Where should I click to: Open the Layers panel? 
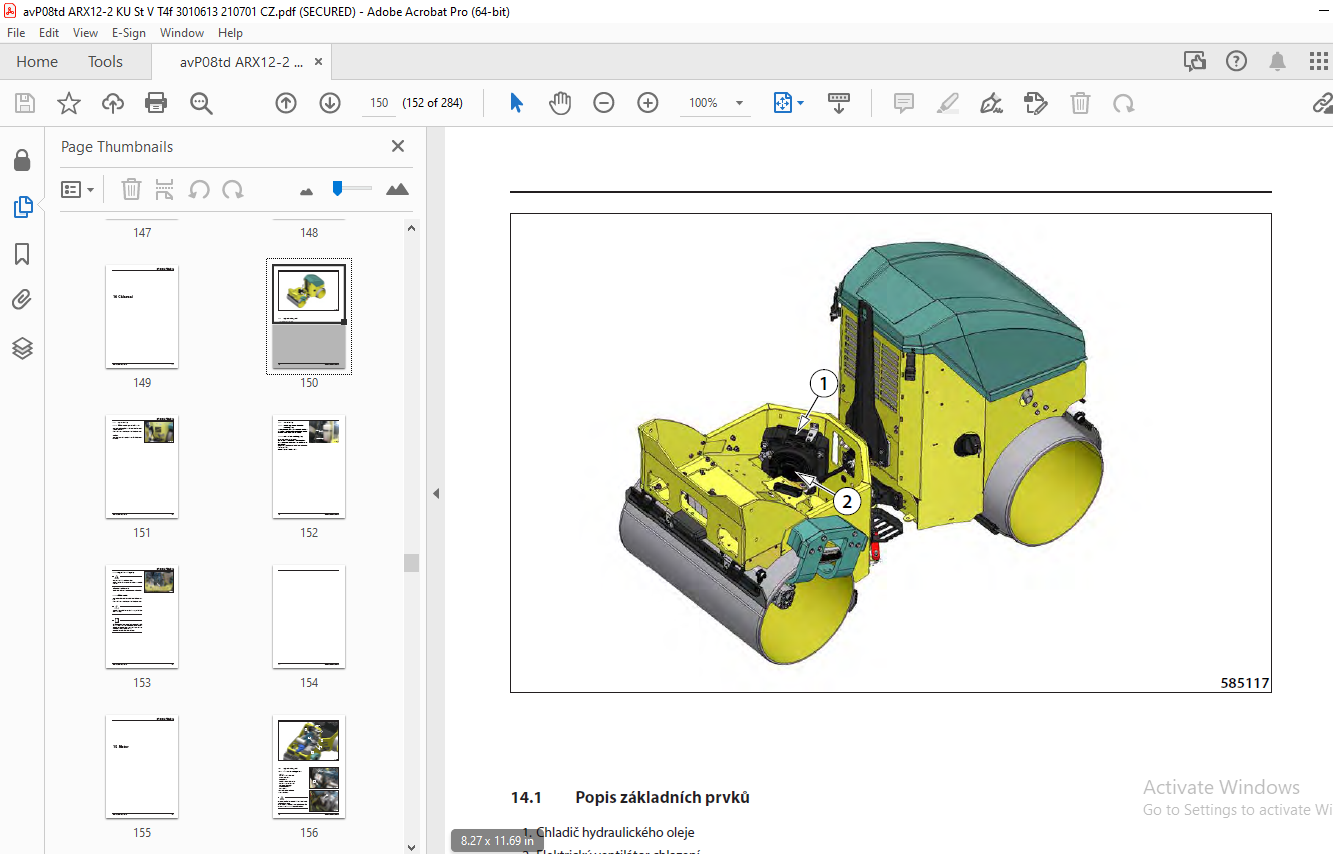point(22,348)
